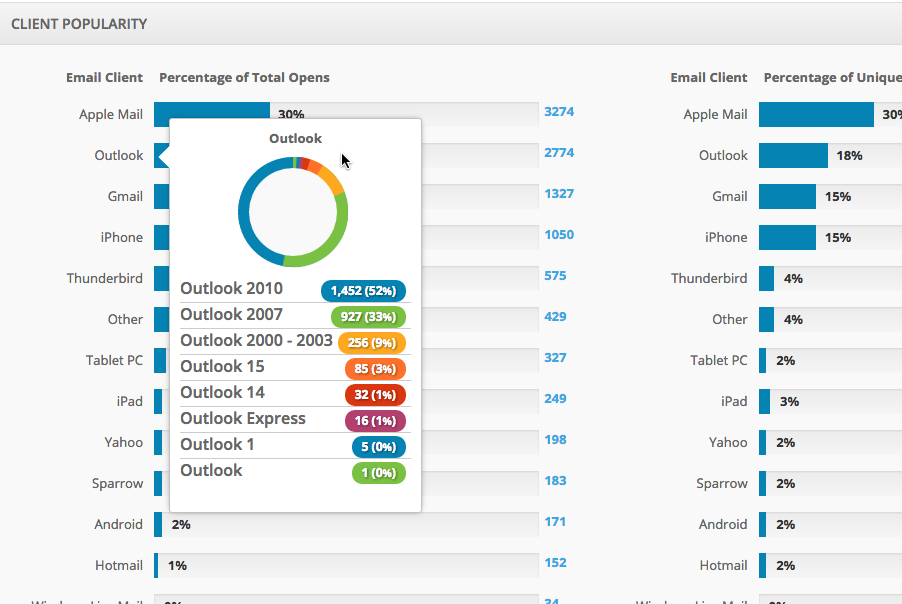Select the orange 256 (9%) badge
902x604 pixels.
coord(372,343)
